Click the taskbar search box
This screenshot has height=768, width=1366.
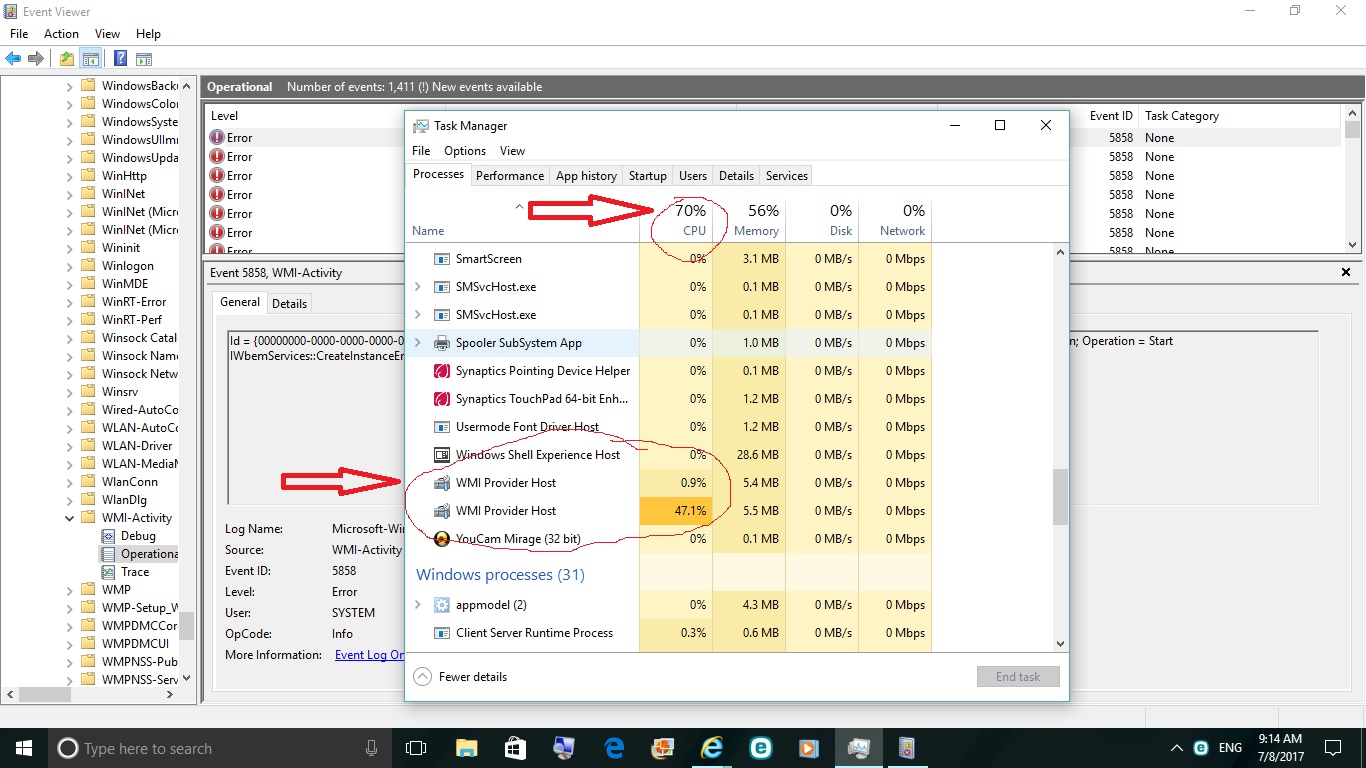click(221, 748)
